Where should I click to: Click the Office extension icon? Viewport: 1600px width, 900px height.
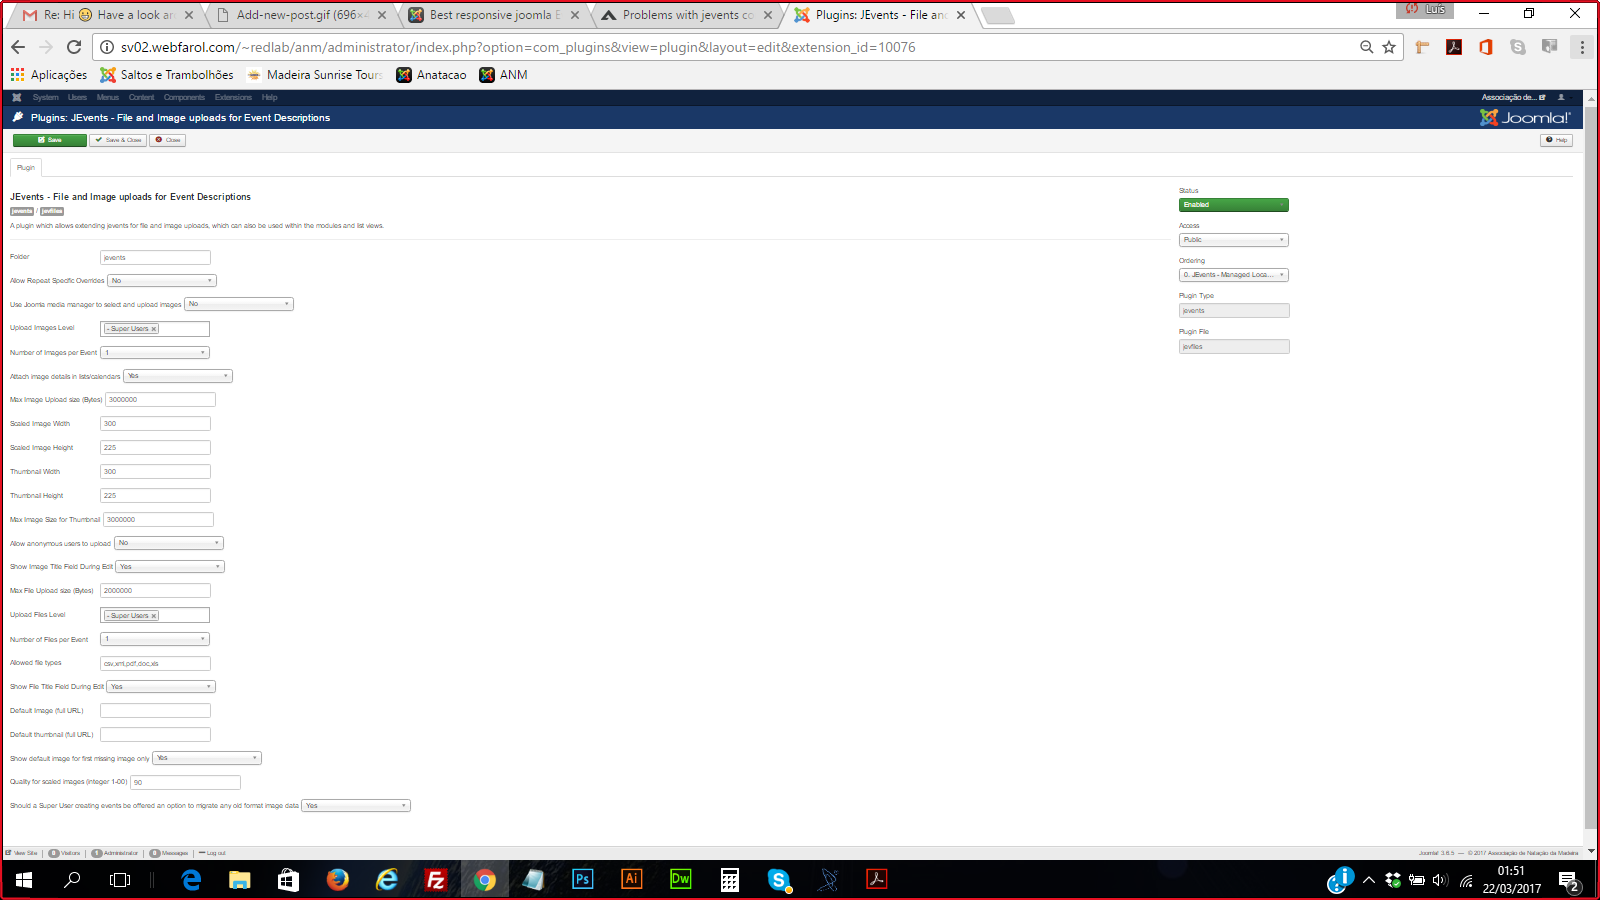(x=1486, y=47)
